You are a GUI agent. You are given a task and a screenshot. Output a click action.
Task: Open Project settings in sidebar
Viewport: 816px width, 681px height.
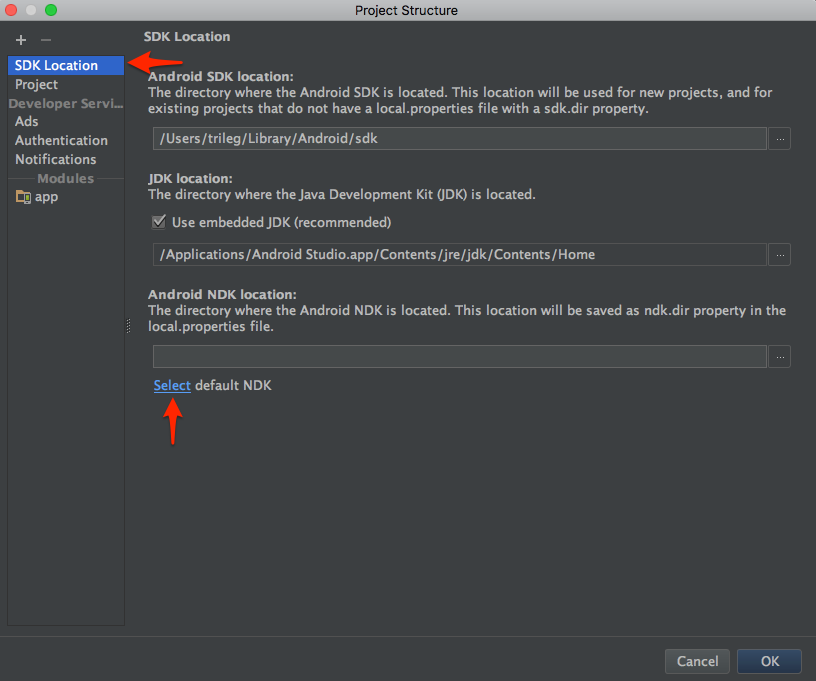coord(66,84)
